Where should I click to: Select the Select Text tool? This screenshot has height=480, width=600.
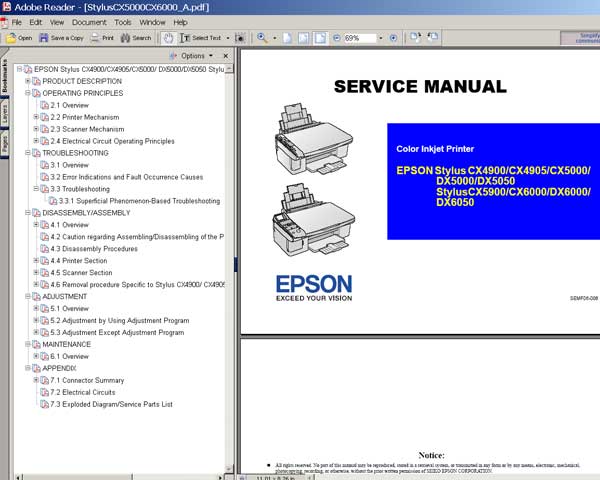pyautogui.click(x=201, y=38)
